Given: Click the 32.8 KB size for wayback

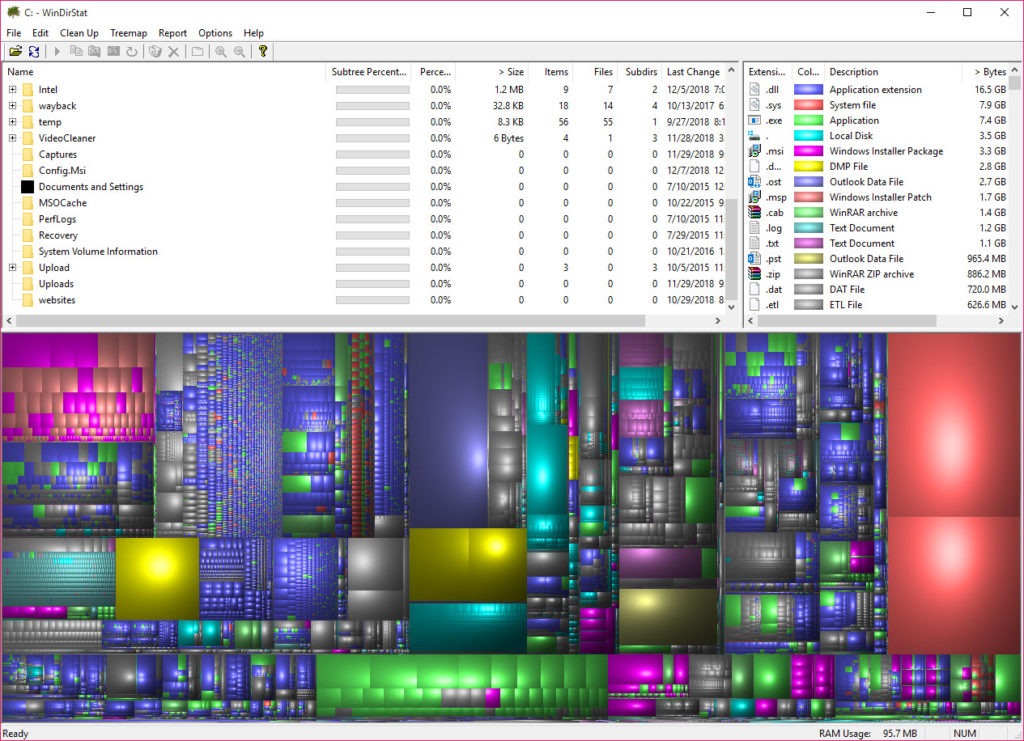Looking at the screenshot, I should 507,106.
